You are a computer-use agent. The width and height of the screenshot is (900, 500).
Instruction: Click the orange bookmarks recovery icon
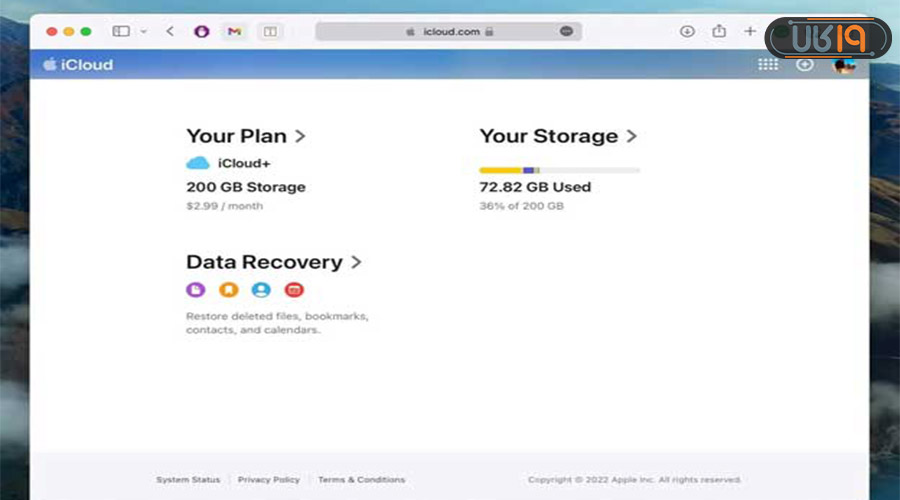(x=228, y=290)
